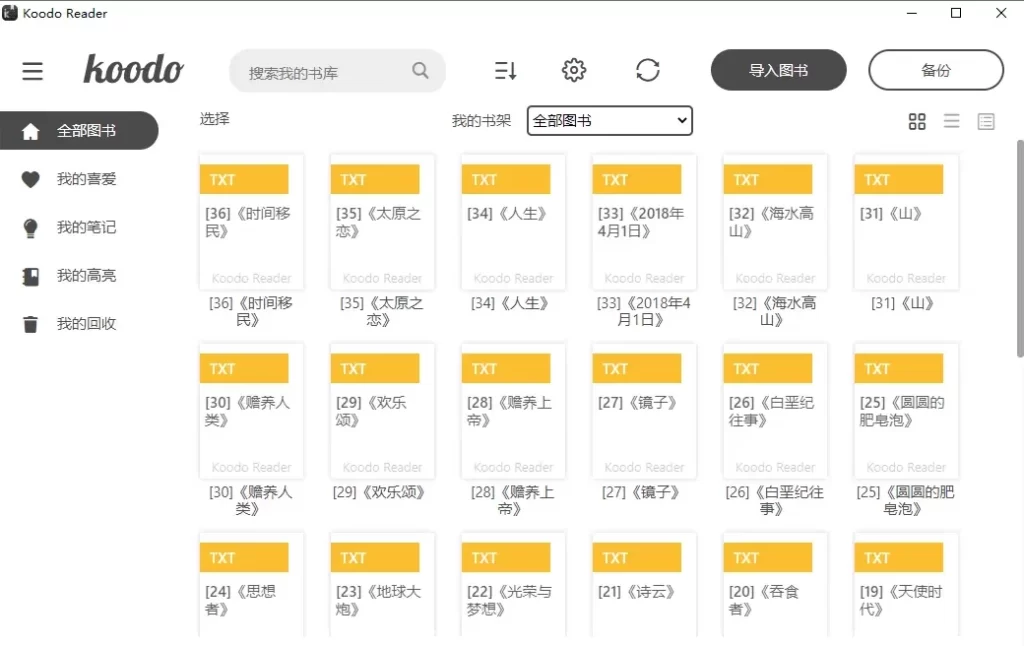Switch to list view layout
Image resolution: width=1024 pixels, height=646 pixels.
951,121
